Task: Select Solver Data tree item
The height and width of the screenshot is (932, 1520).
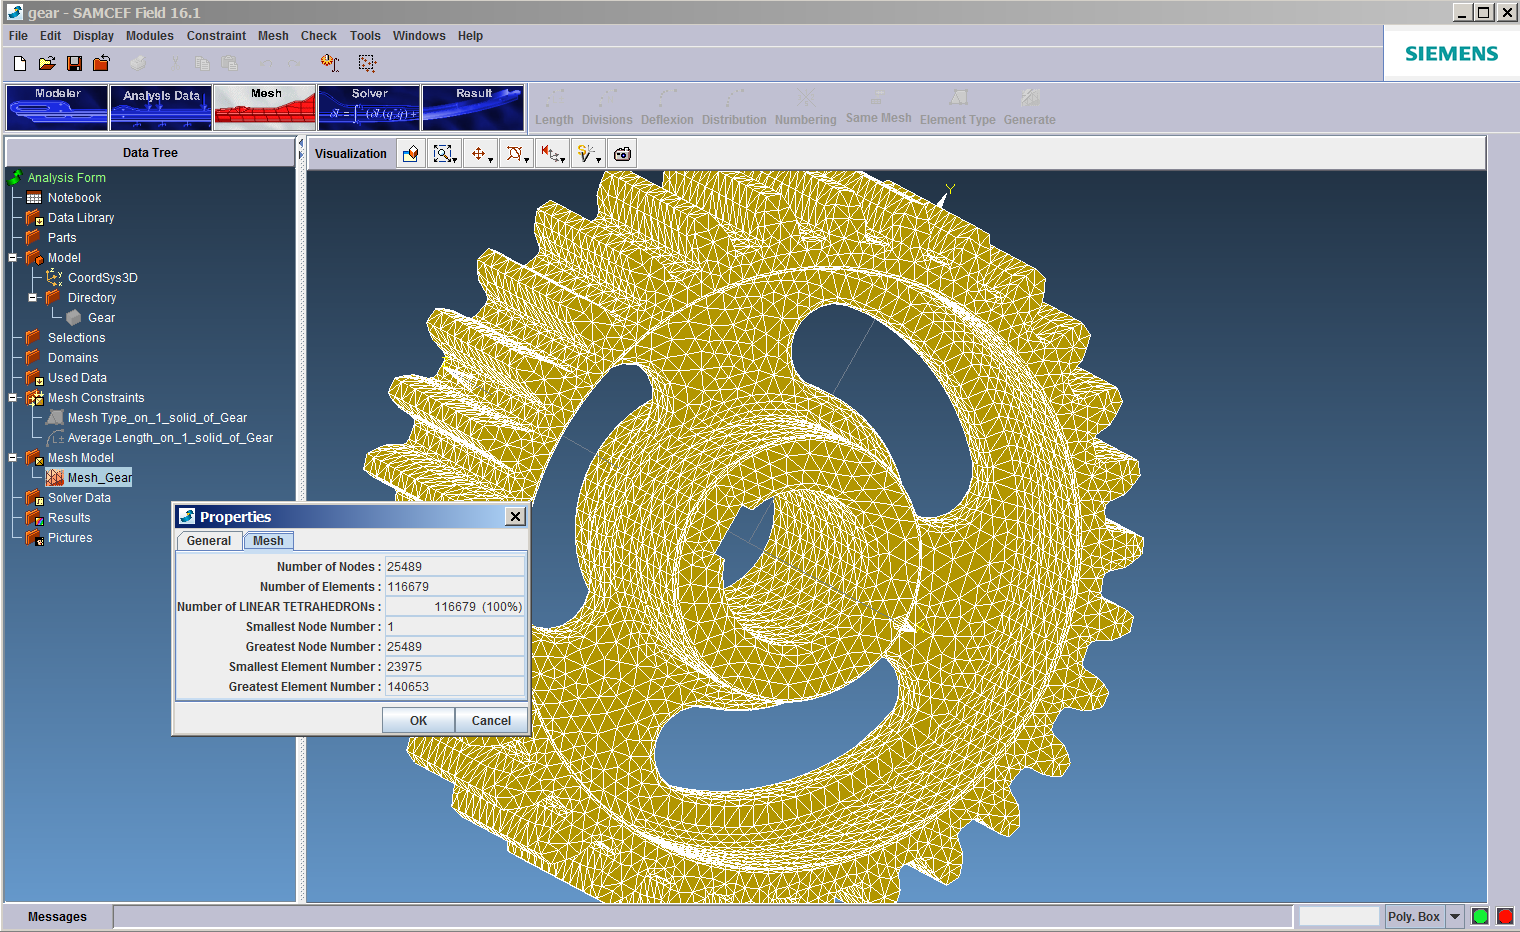Action: coord(79,498)
